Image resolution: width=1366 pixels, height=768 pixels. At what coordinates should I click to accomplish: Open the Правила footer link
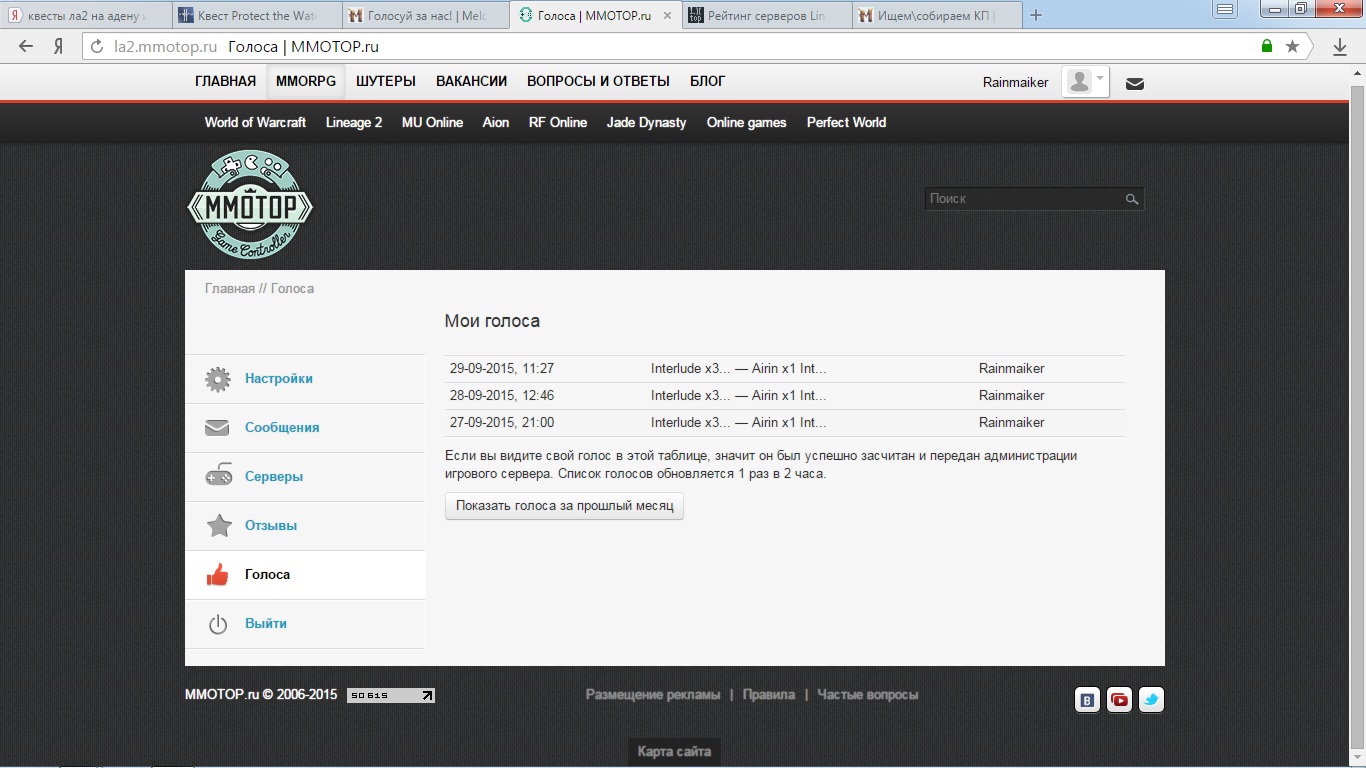pos(769,695)
